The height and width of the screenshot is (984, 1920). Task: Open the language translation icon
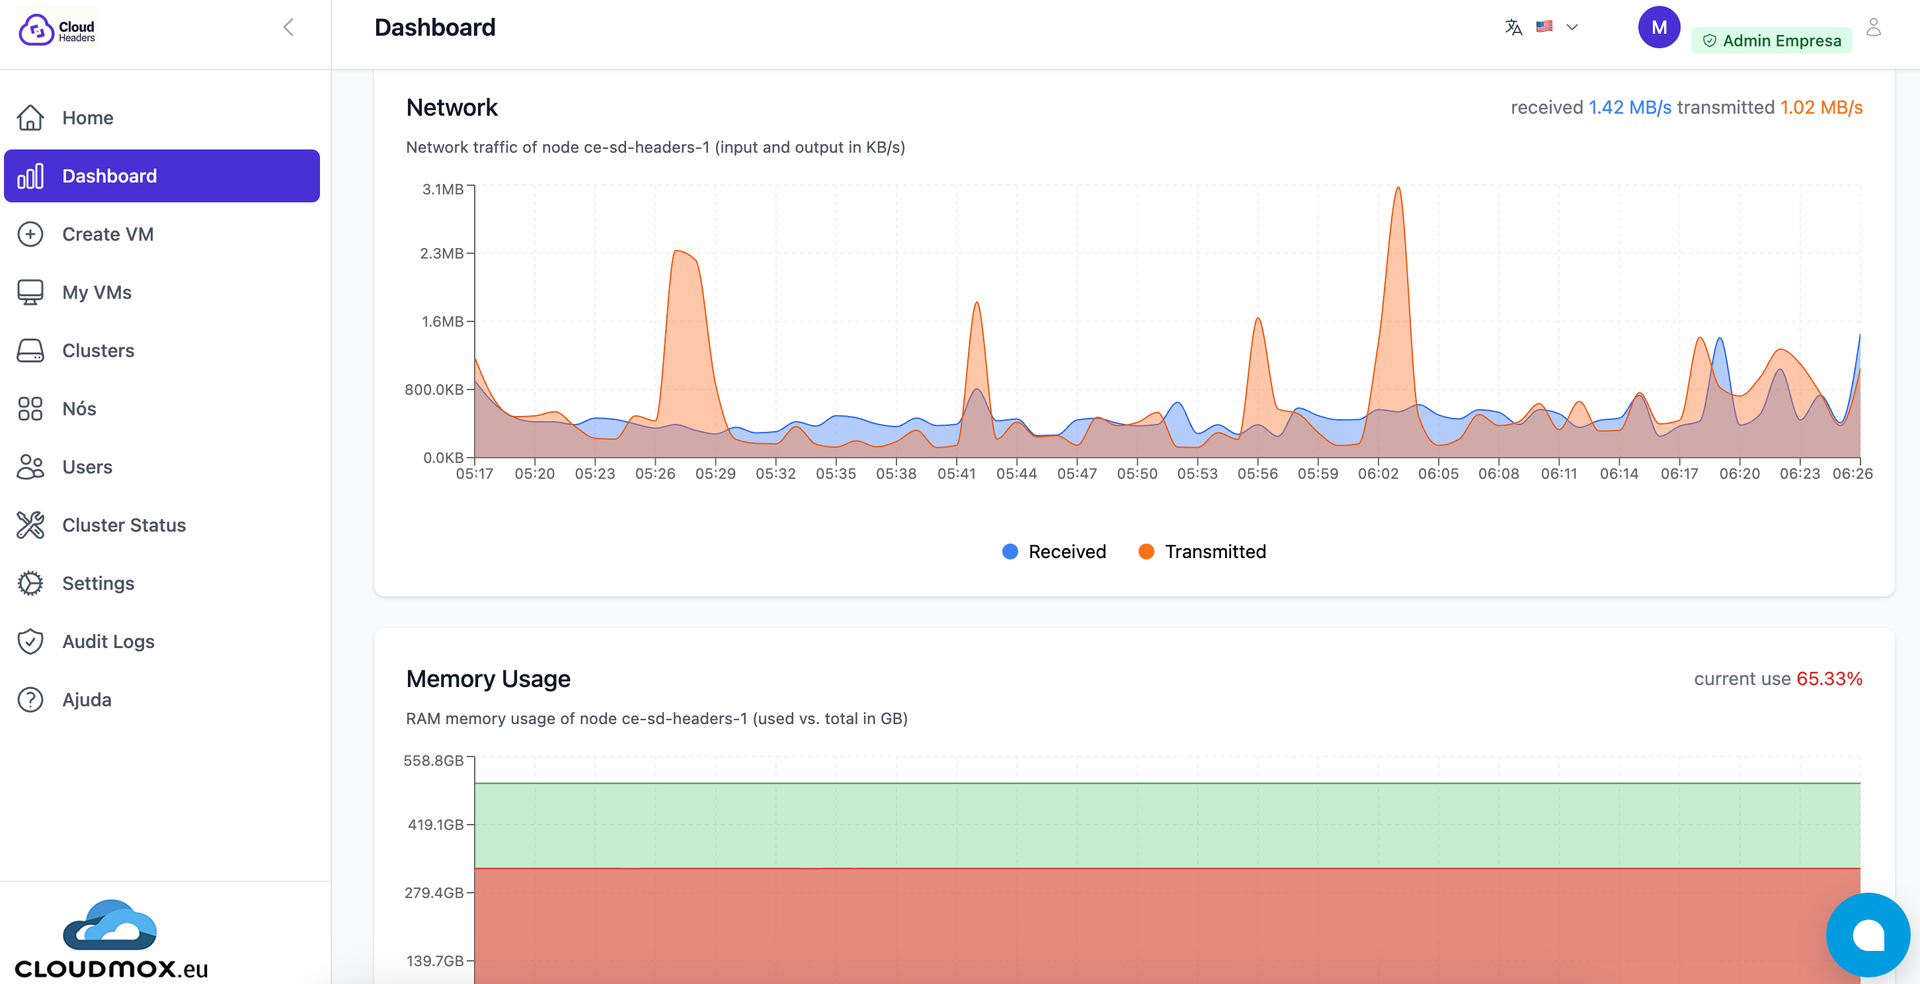pos(1513,27)
